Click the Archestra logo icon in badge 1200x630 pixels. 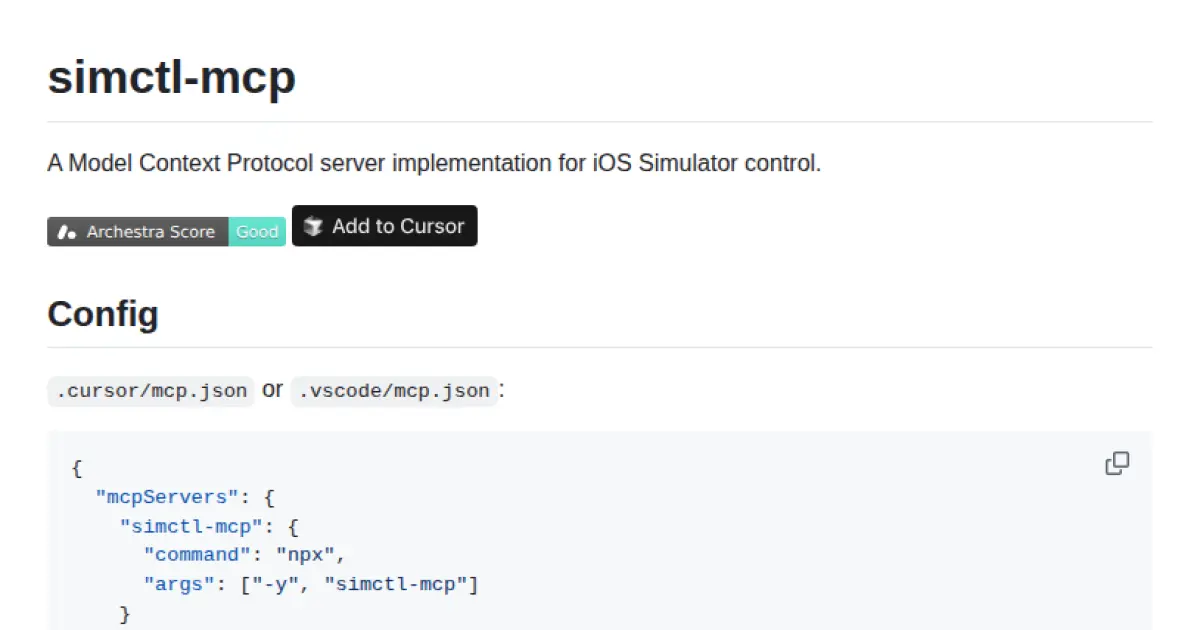[x=67, y=232]
